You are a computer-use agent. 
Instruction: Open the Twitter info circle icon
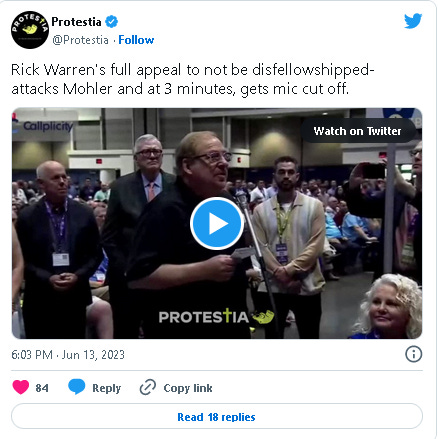414,354
